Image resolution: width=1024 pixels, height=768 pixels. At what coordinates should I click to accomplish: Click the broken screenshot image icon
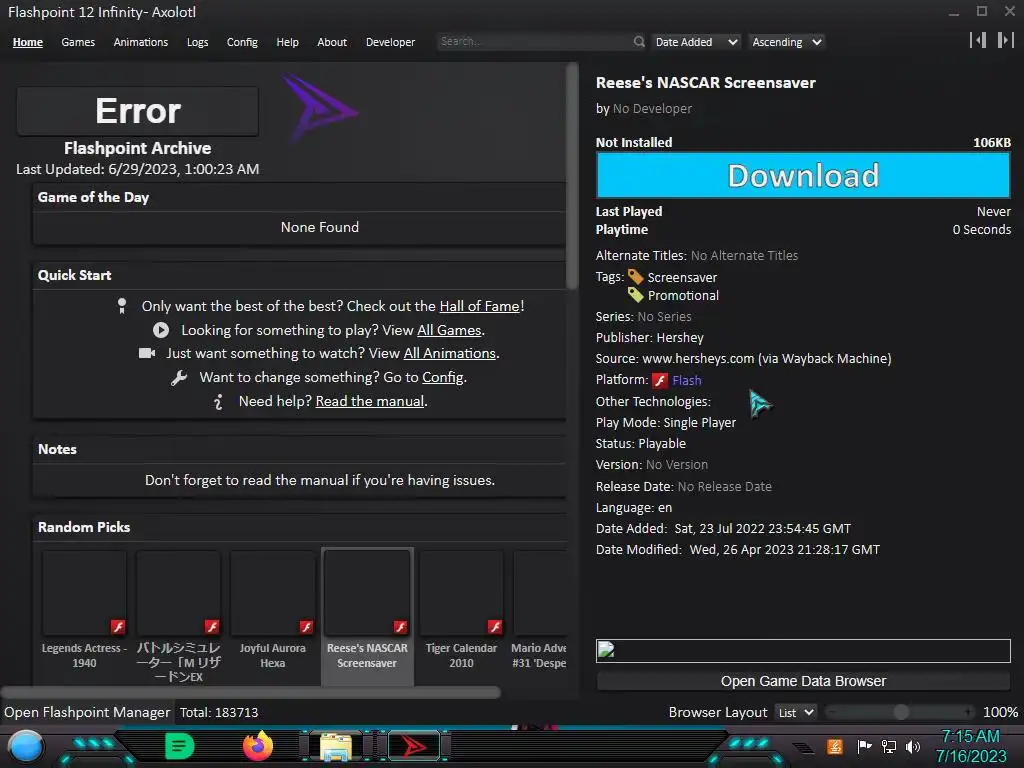(606, 650)
